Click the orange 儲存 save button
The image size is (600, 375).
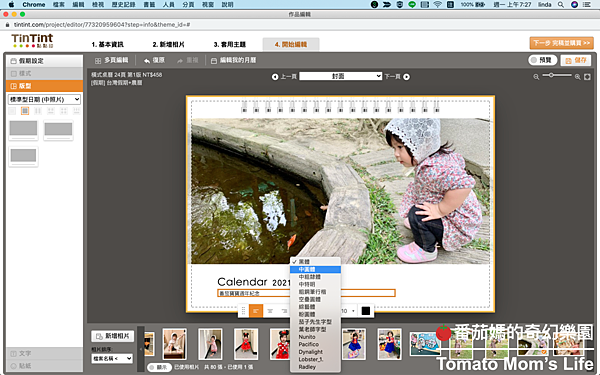tap(576, 60)
